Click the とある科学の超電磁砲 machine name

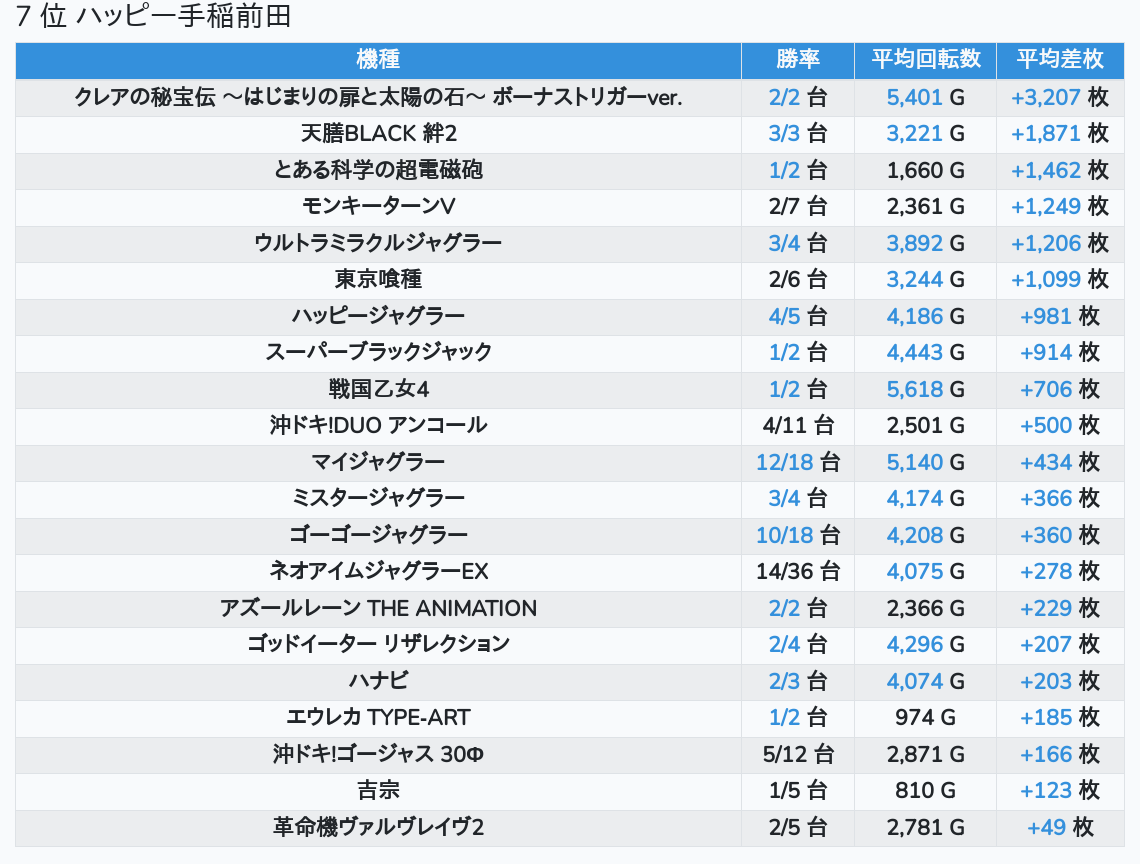[378, 170]
